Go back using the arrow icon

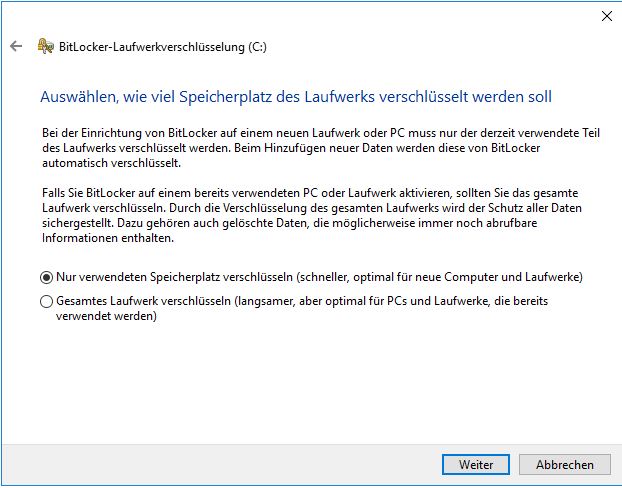click(16, 46)
